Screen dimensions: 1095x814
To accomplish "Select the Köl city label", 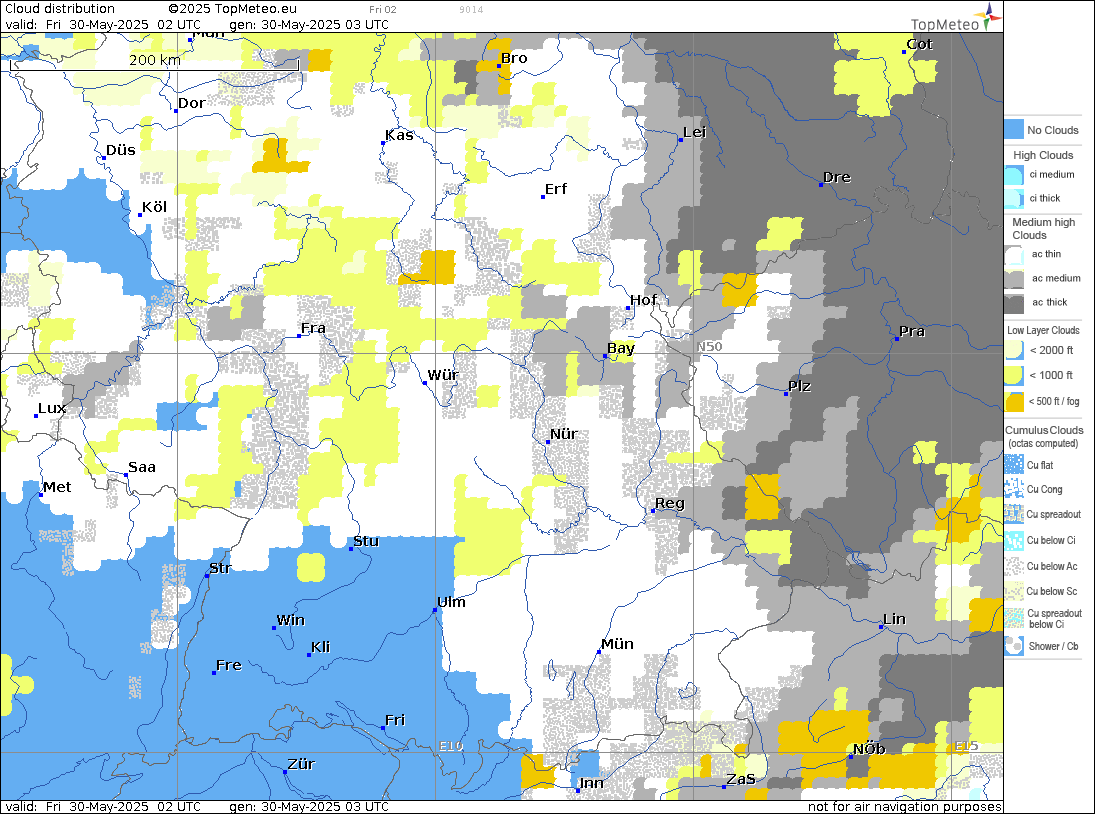I will click(x=154, y=207).
